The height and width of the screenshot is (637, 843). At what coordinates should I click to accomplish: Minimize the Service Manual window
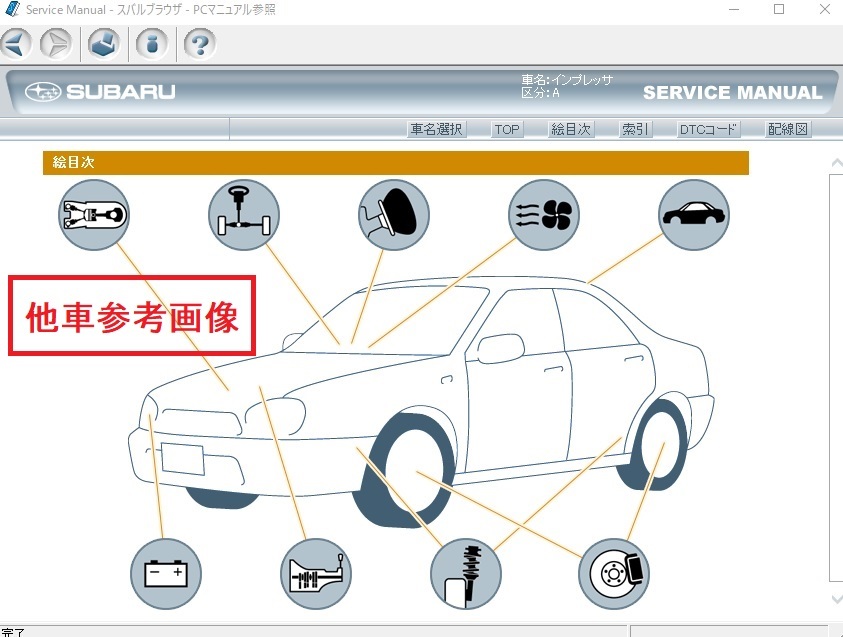coord(734,10)
